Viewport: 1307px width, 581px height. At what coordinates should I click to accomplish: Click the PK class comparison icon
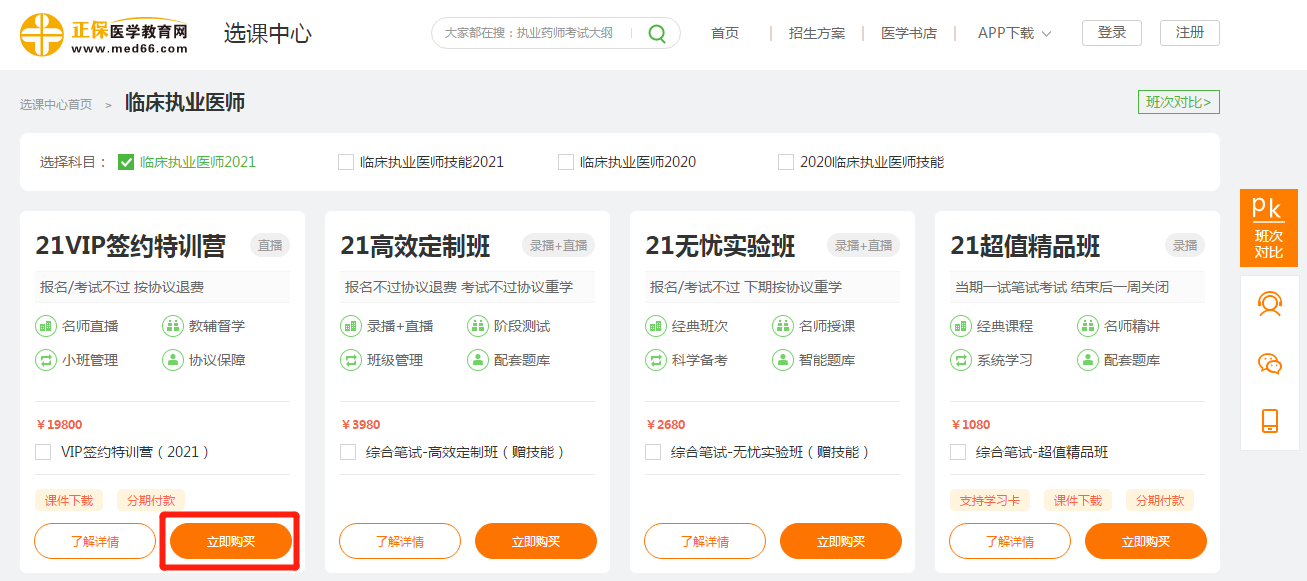tap(1268, 225)
